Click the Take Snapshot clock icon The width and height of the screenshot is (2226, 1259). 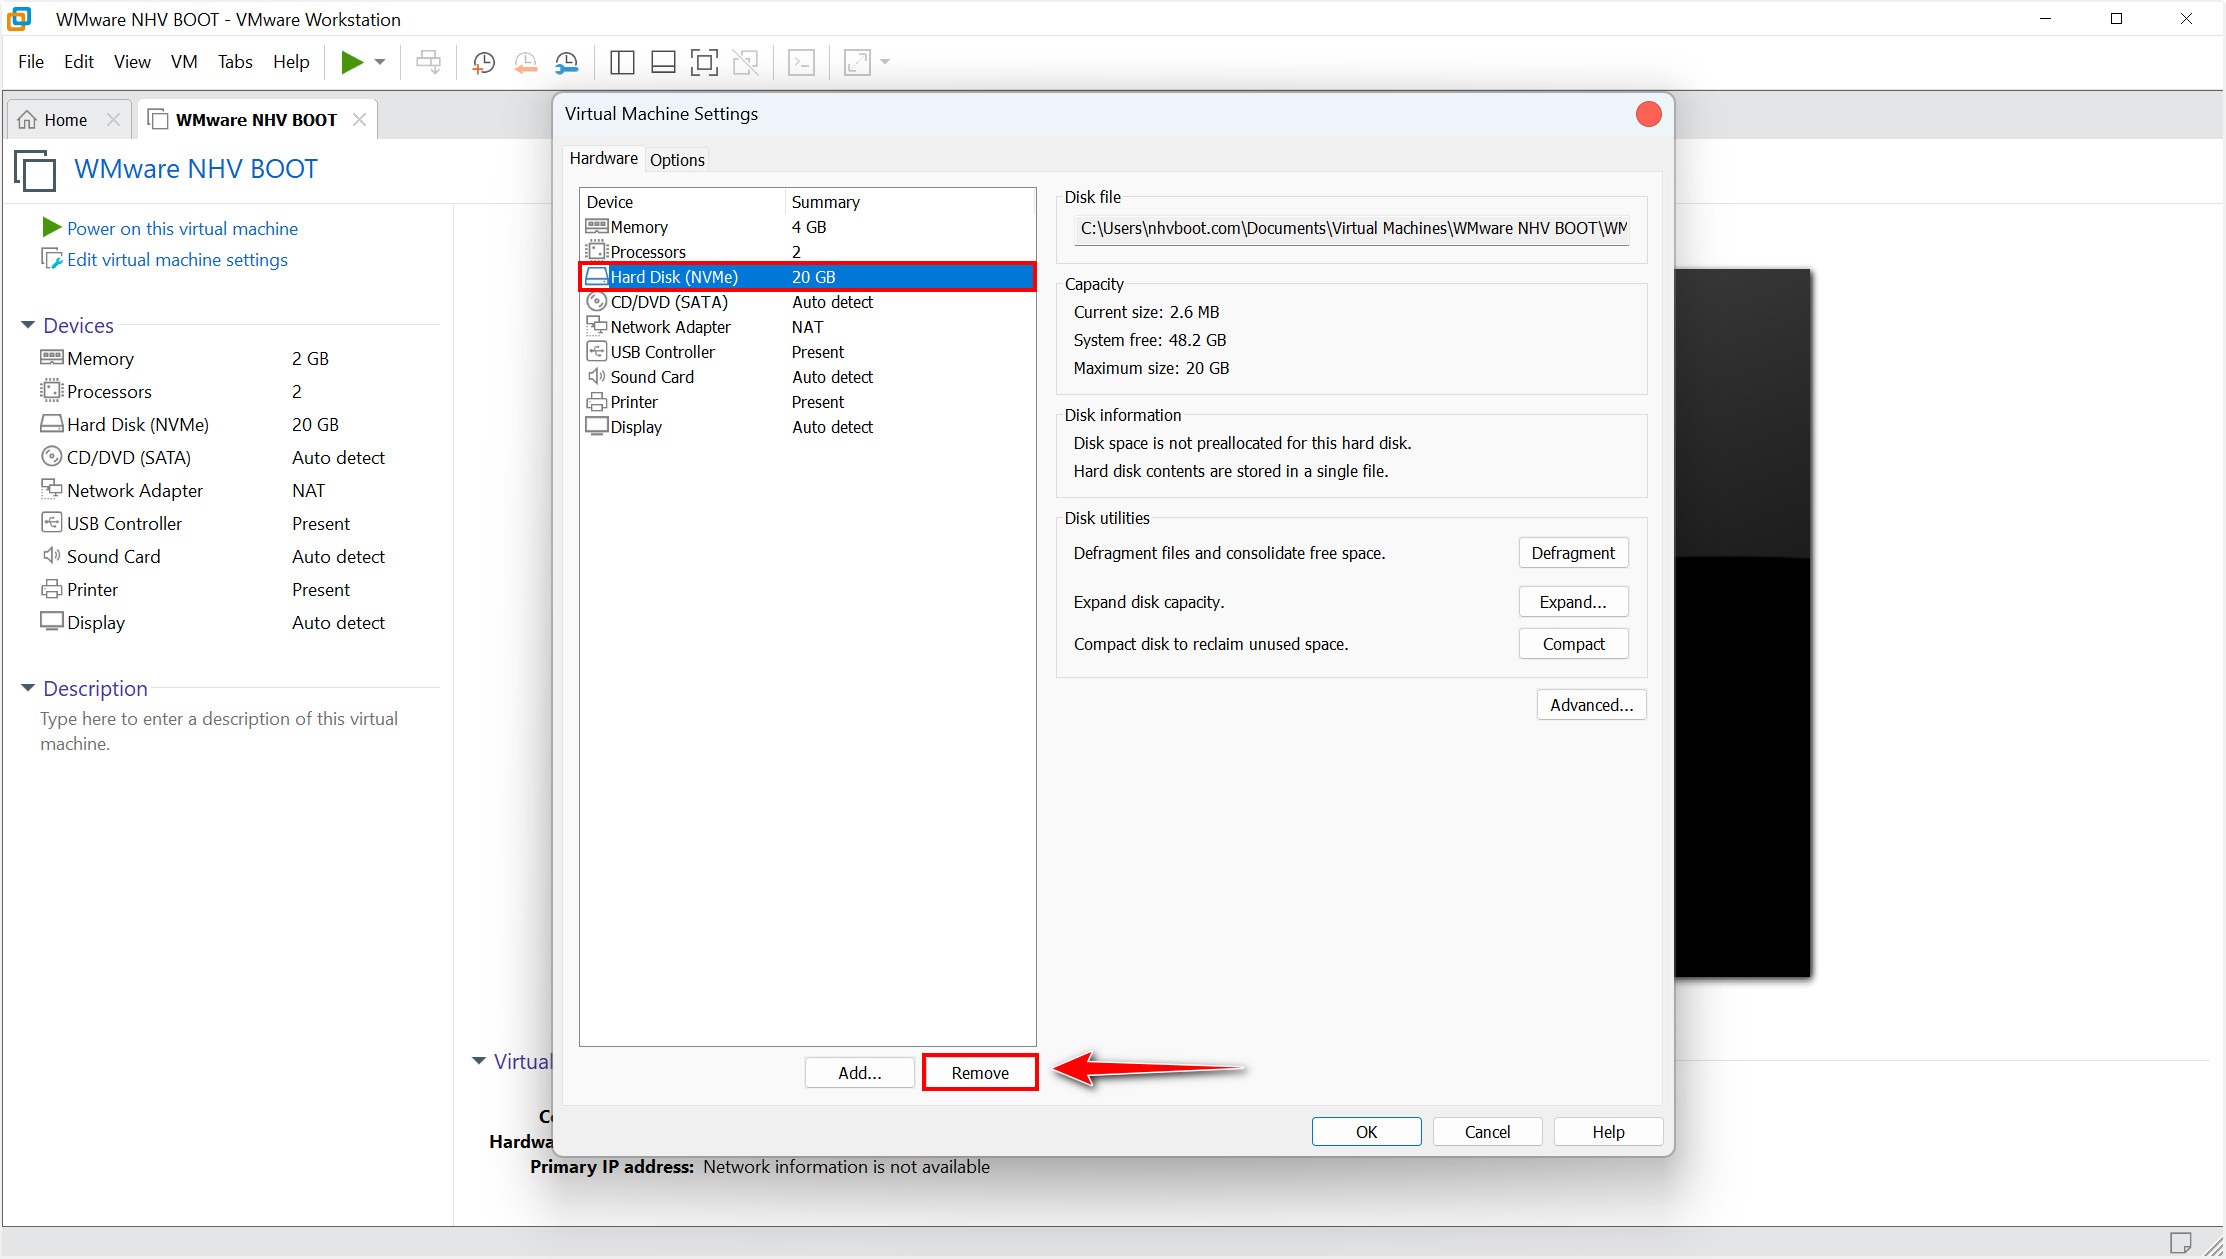(x=483, y=63)
